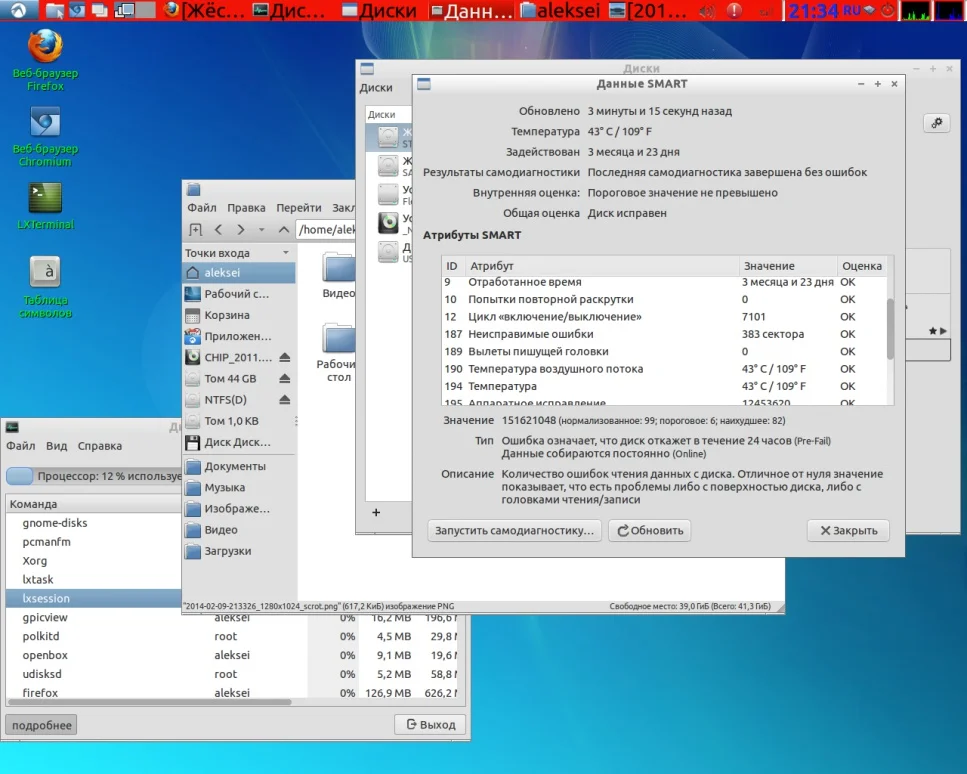967x774 pixels.
Task: Click the "Обновить" refresh button
Action: coord(649,531)
